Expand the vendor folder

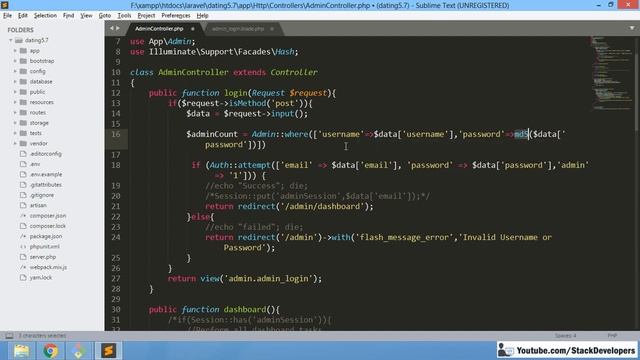15,143
